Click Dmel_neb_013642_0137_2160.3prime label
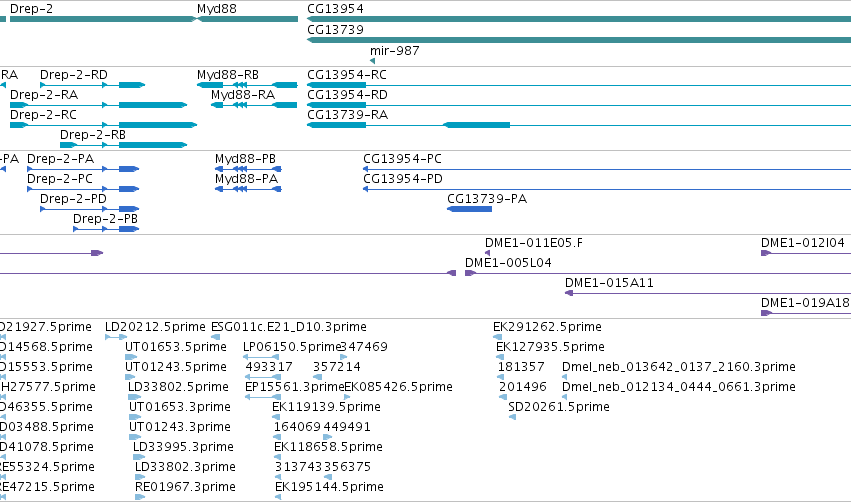This screenshot has width=851, height=502. pyautogui.click(x=679, y=367)
